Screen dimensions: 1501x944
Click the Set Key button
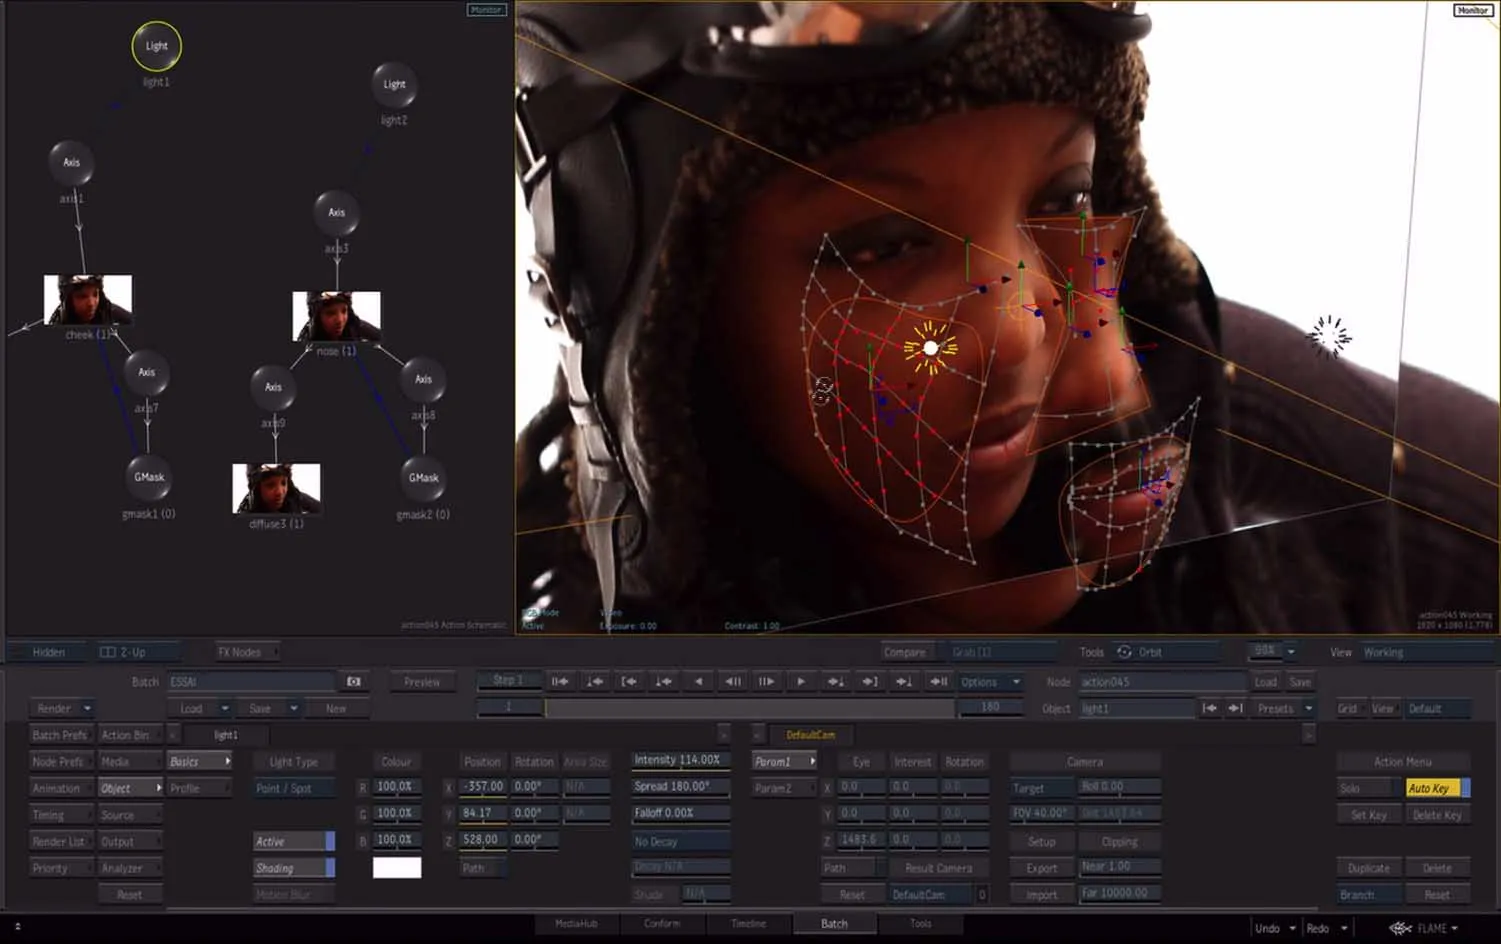[x=1368, y=815]
